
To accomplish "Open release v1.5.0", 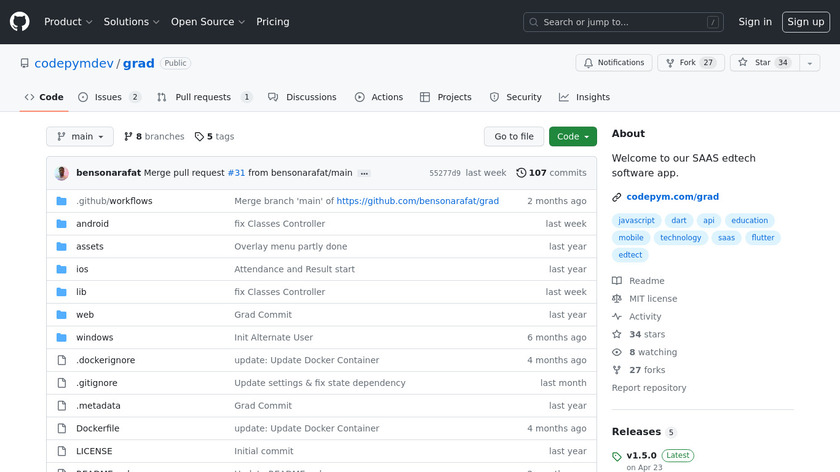I will 641,455.
